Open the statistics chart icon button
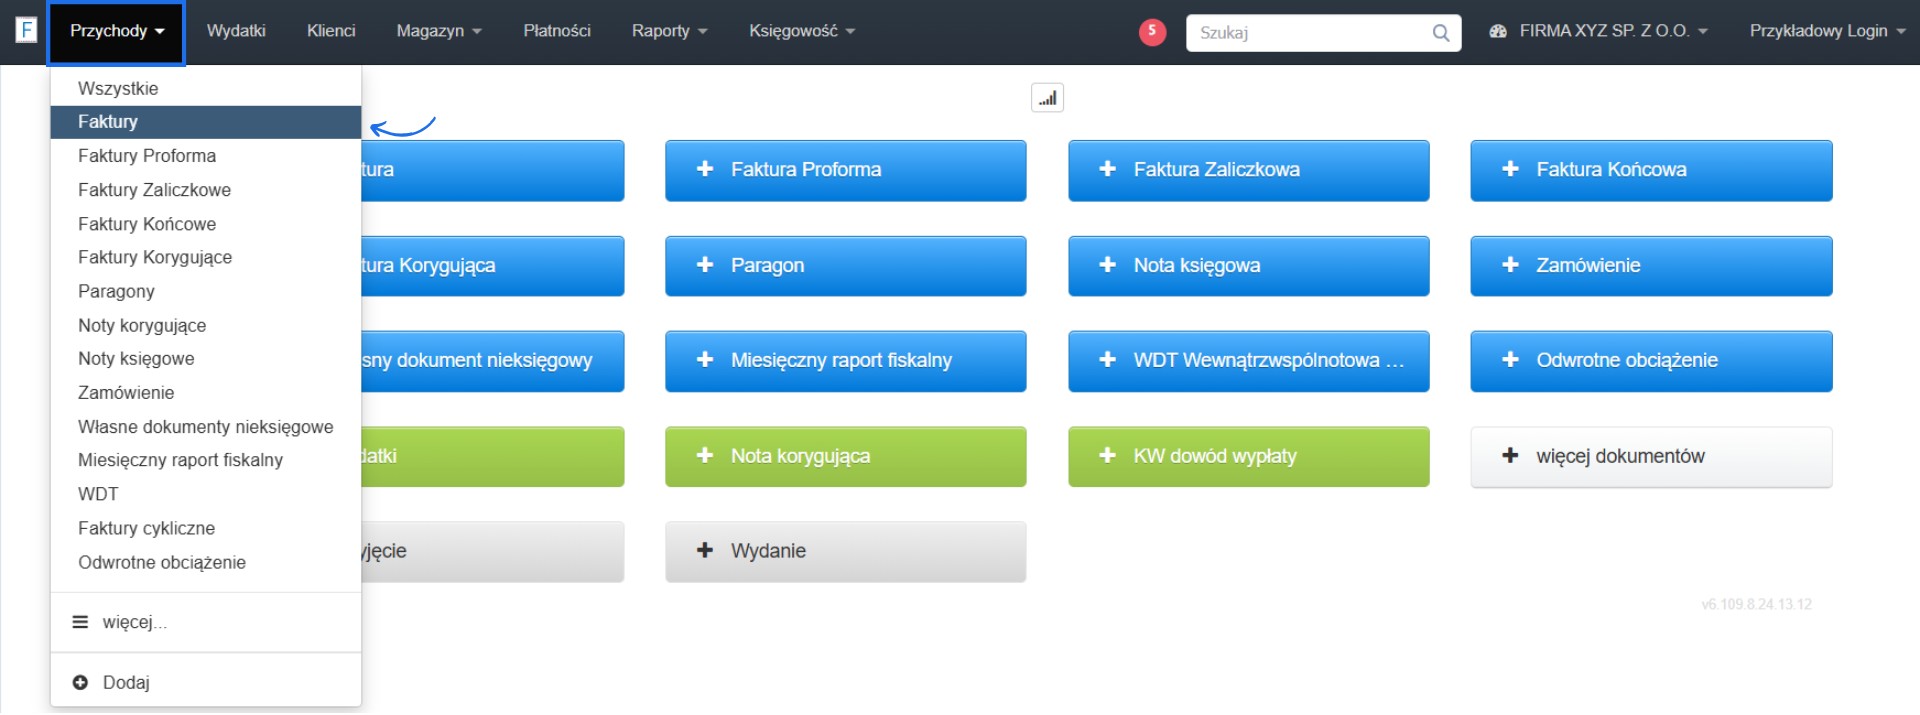Screen dimensions: 1920x715 1047,98
